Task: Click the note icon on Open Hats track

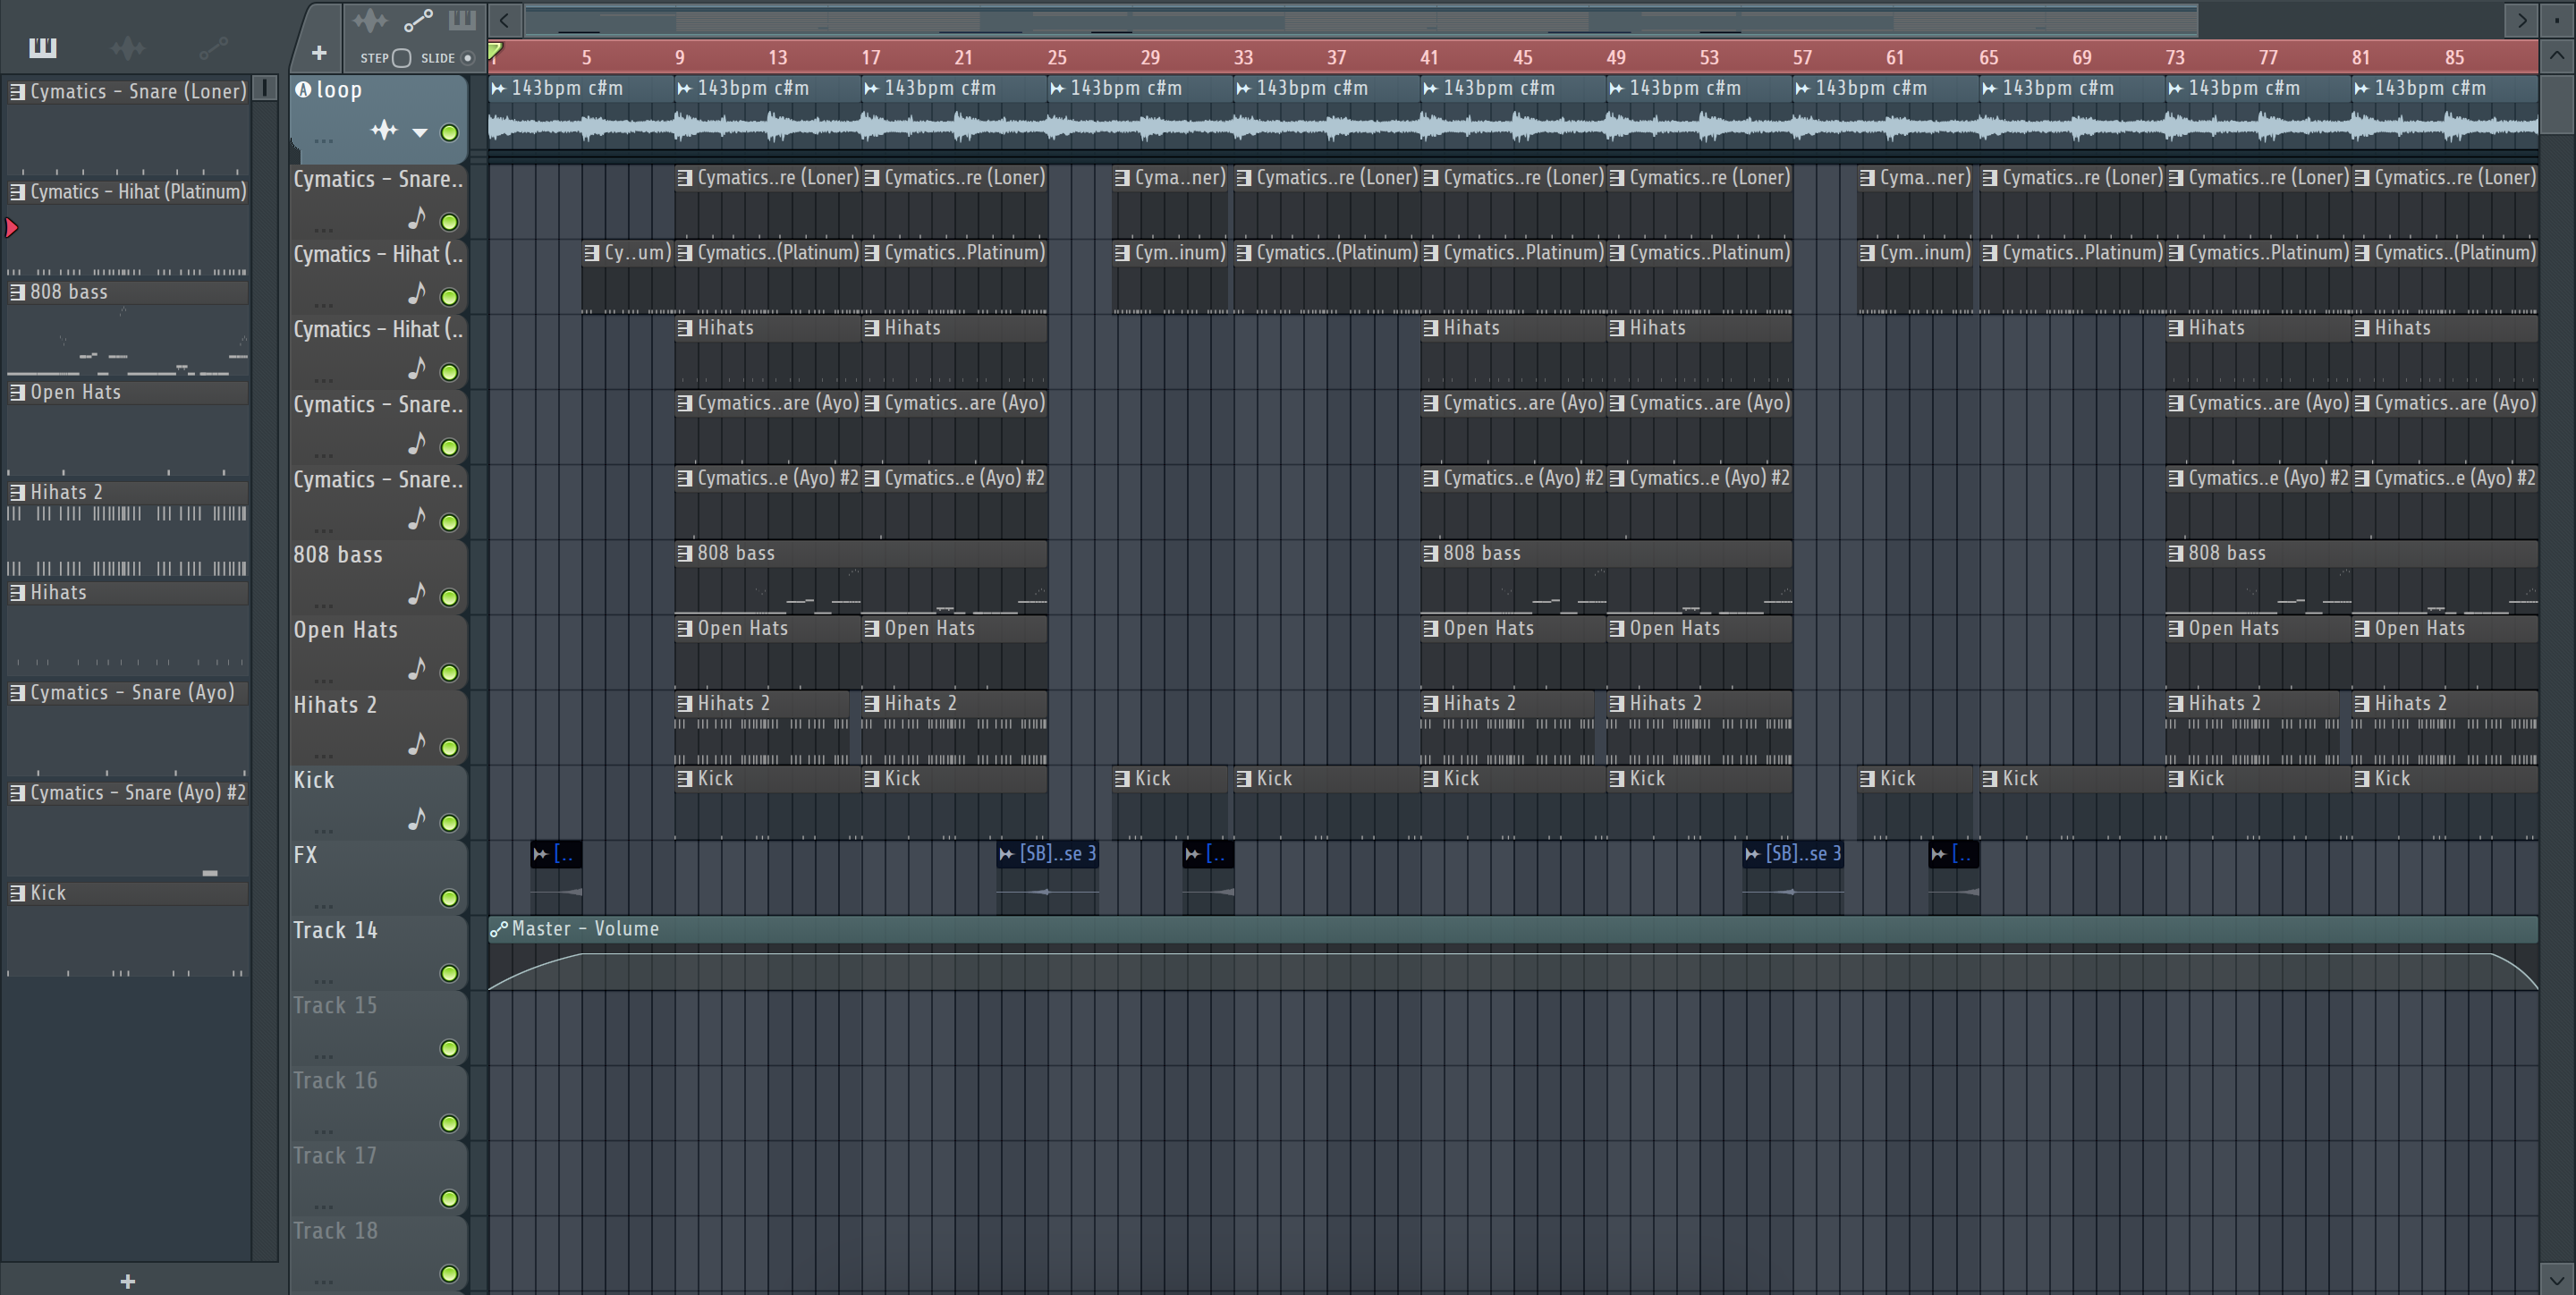Action: coord(417,669)
